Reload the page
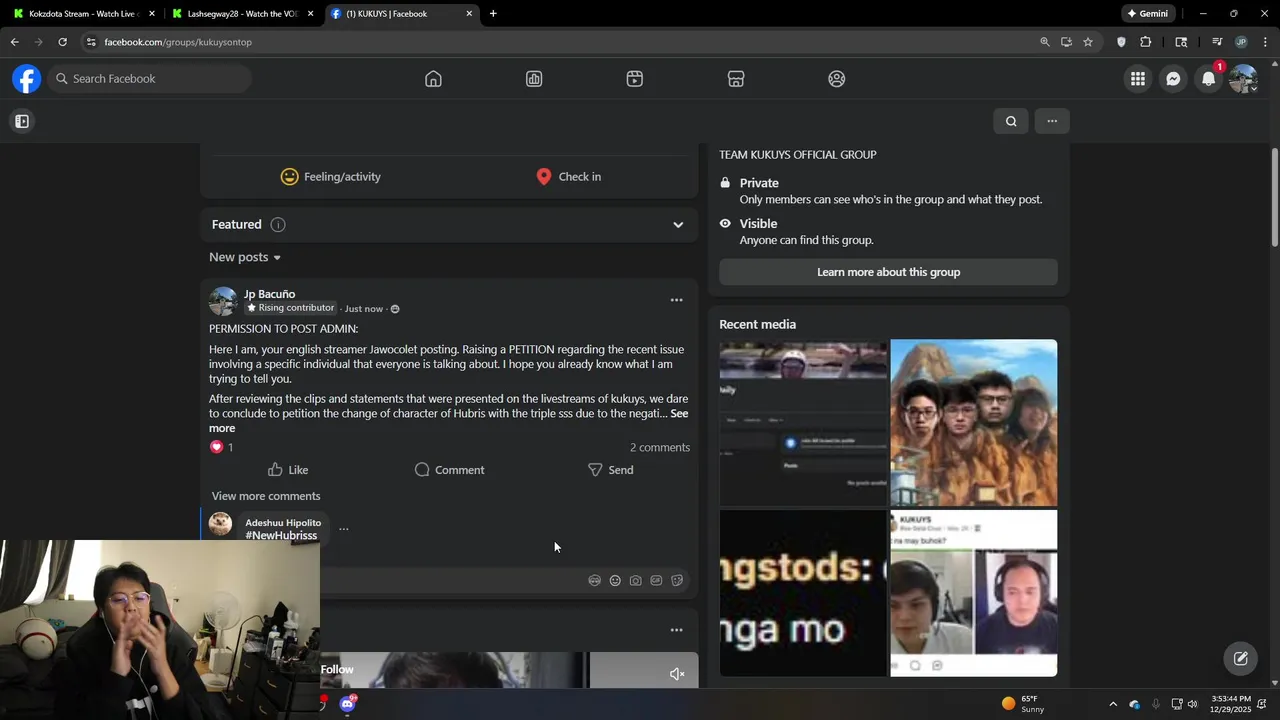This screenshot has height=720, width=1280. (x=62, y=42)
